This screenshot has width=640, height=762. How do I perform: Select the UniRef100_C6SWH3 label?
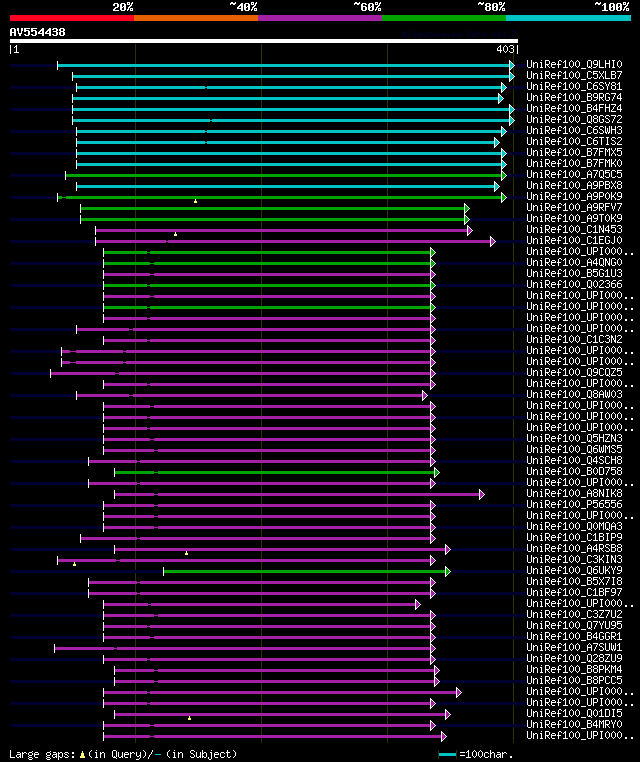(574, 130)
